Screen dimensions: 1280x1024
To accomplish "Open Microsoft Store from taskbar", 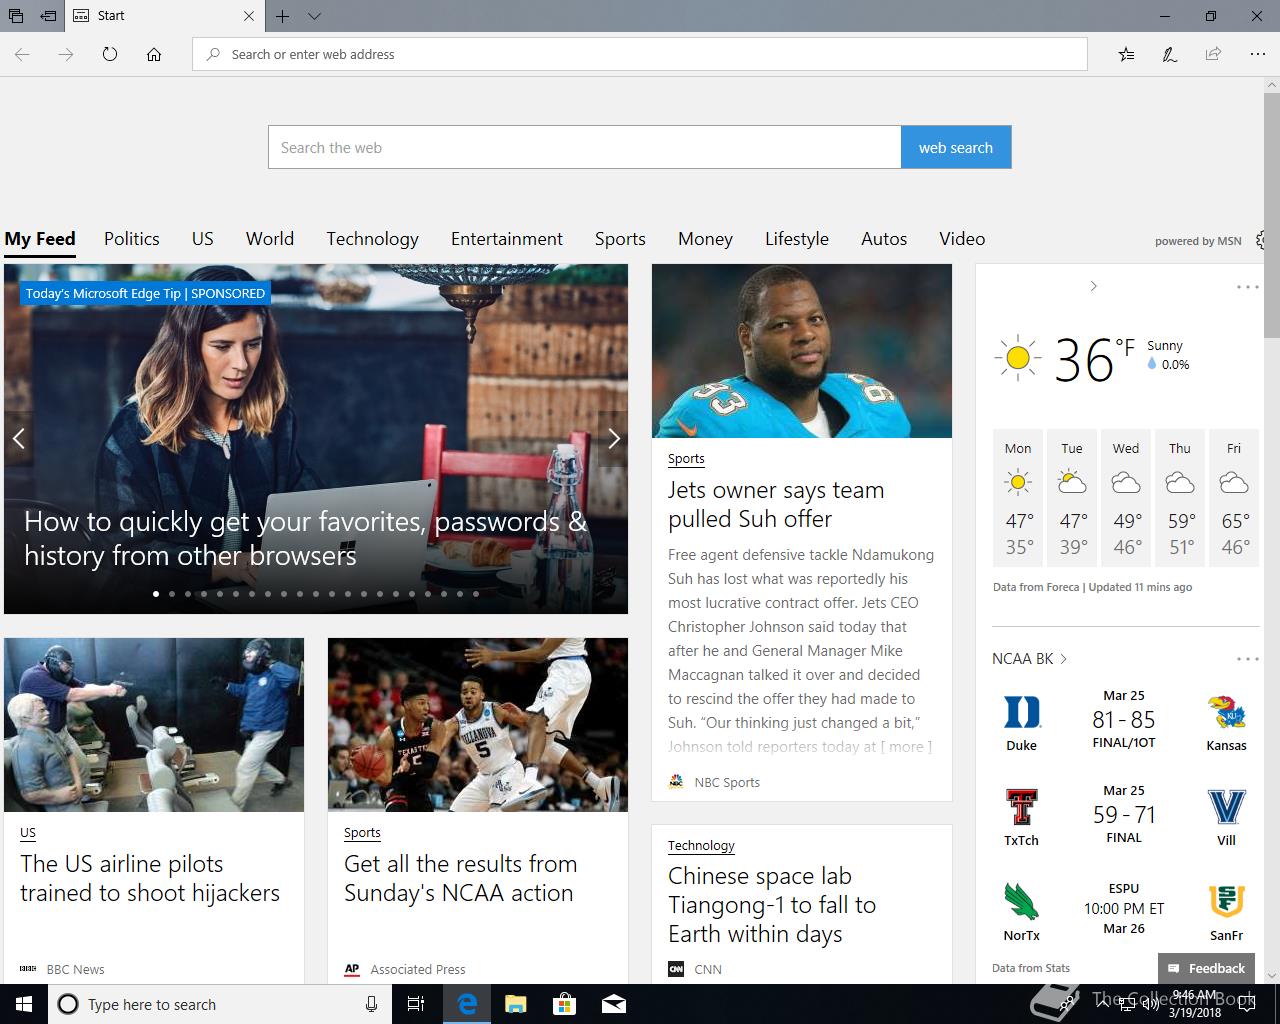I will 565,1004.
